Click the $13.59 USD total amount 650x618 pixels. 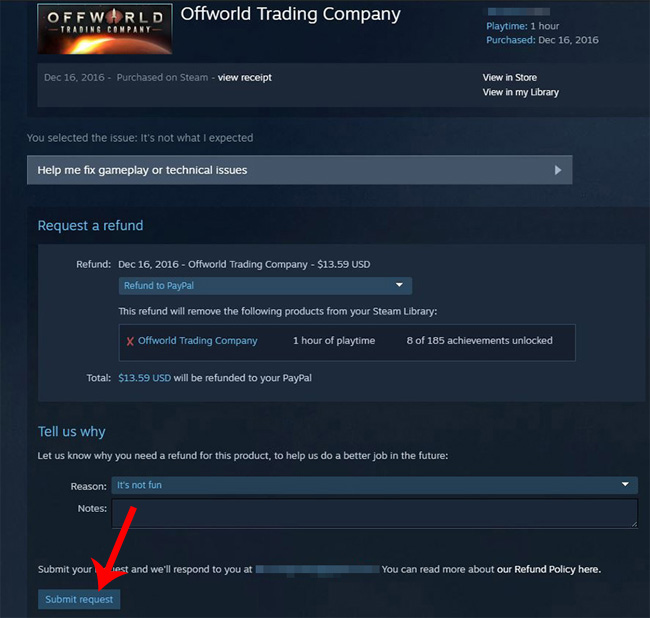(145, 378)
